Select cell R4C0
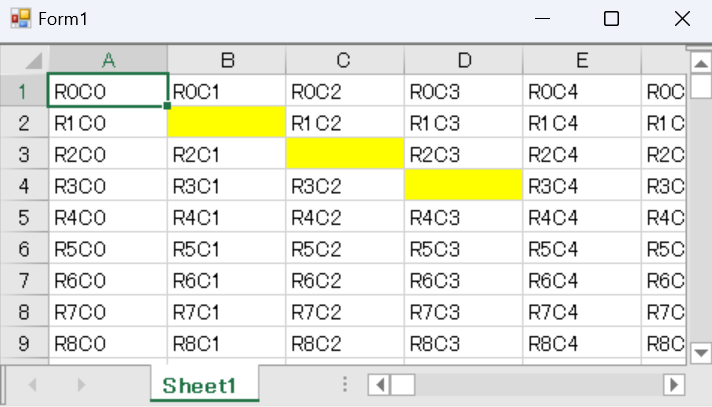This screenshot has height=407, width=712. [108, 217]
